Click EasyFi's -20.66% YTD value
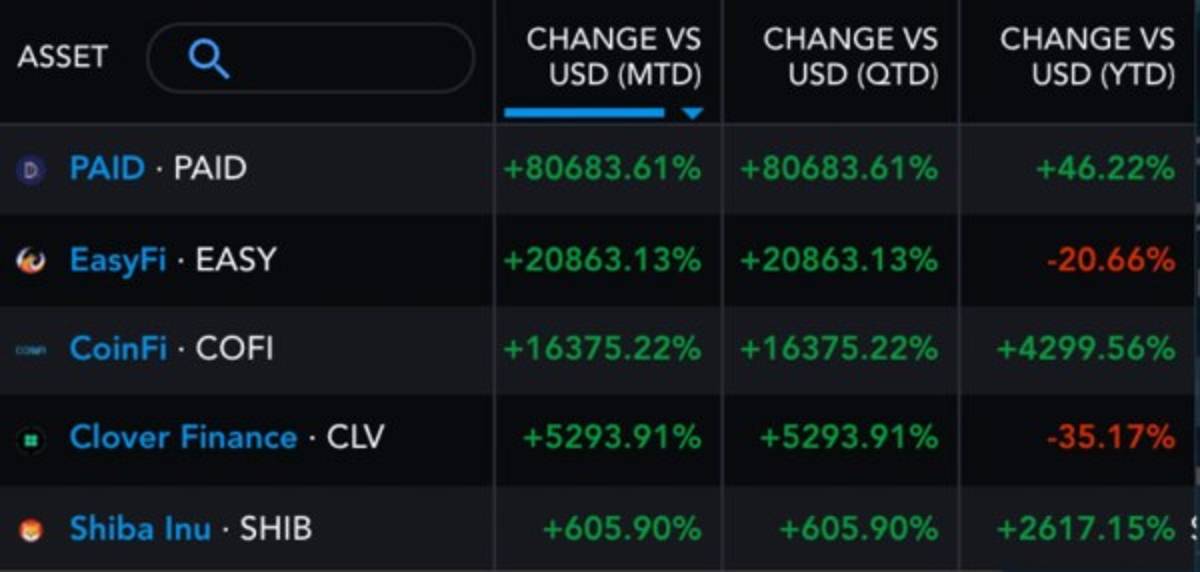This screenshot has width=1200, height=572. [x=1110, y=260]
